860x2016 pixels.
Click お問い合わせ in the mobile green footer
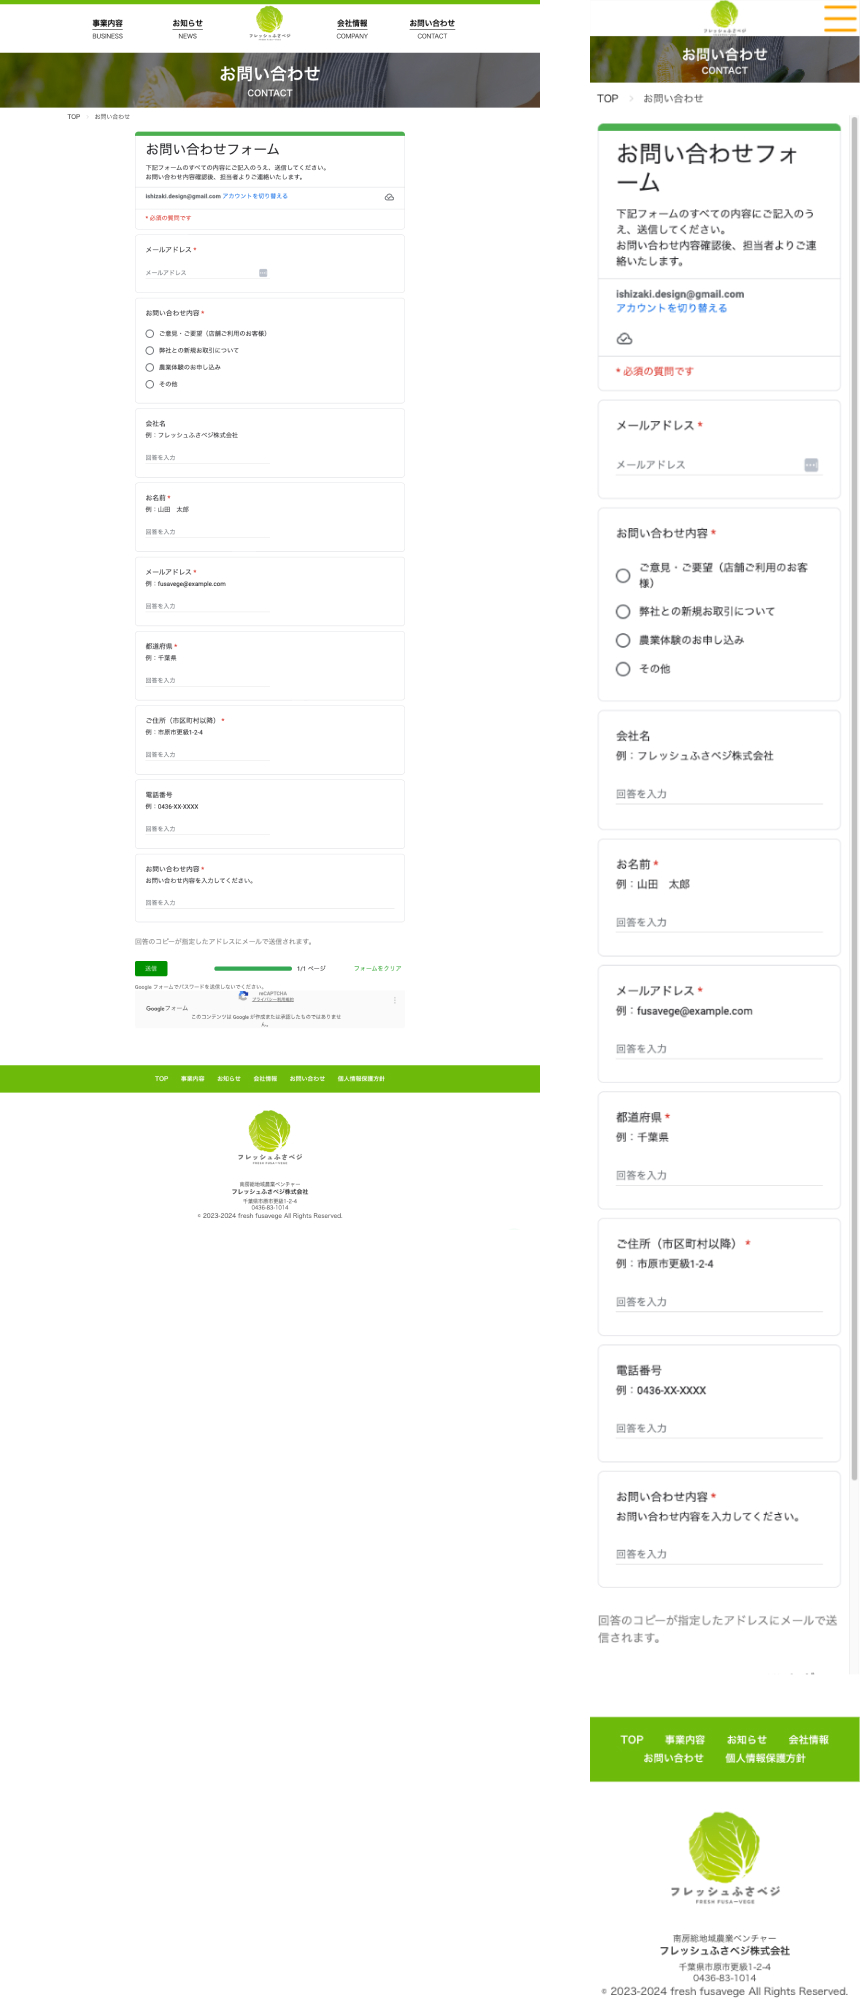(x=673, y=1758)
